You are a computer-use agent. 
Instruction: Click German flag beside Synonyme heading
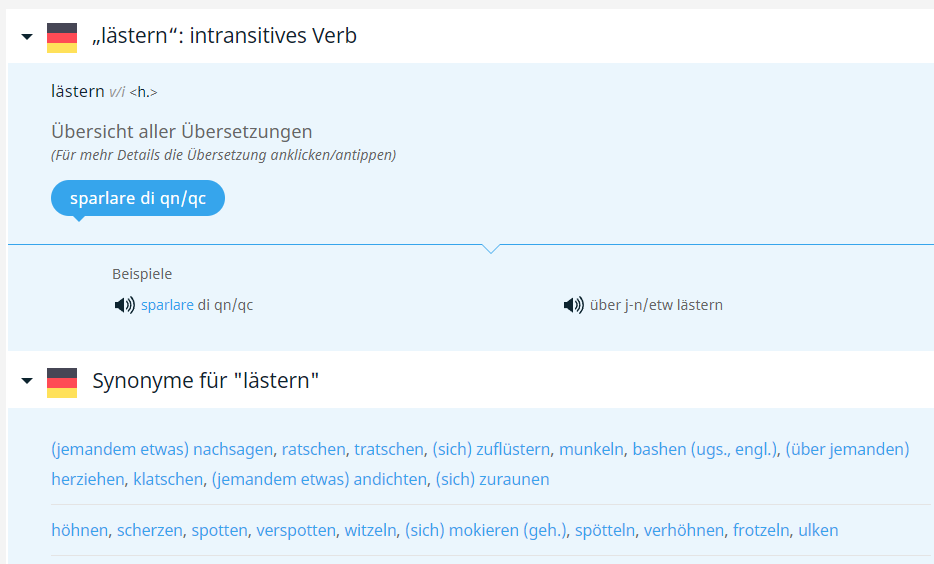62,381
